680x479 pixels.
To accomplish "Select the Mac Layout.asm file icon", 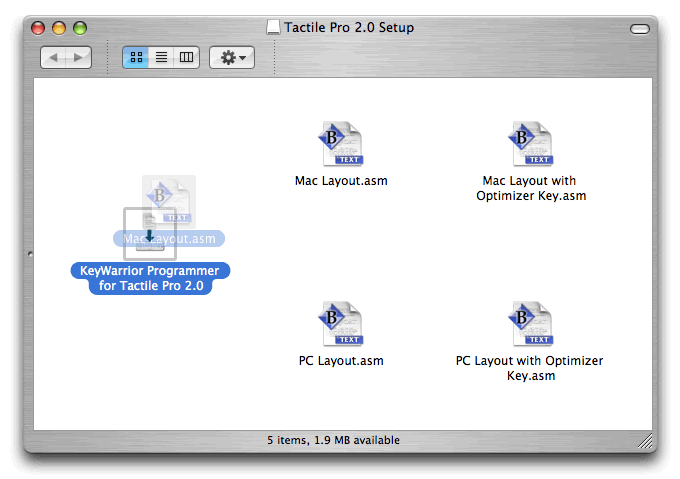I will coord(341,143).
